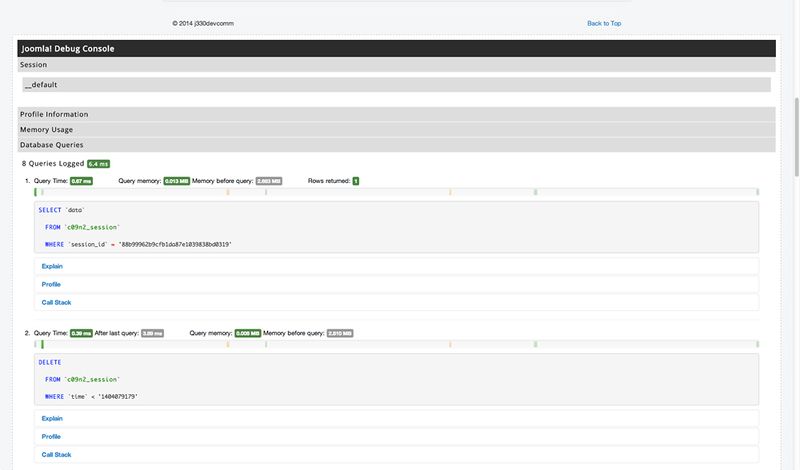Click the DELETE query code block
The image size is (800, 470).
click(x=395, y=379)
